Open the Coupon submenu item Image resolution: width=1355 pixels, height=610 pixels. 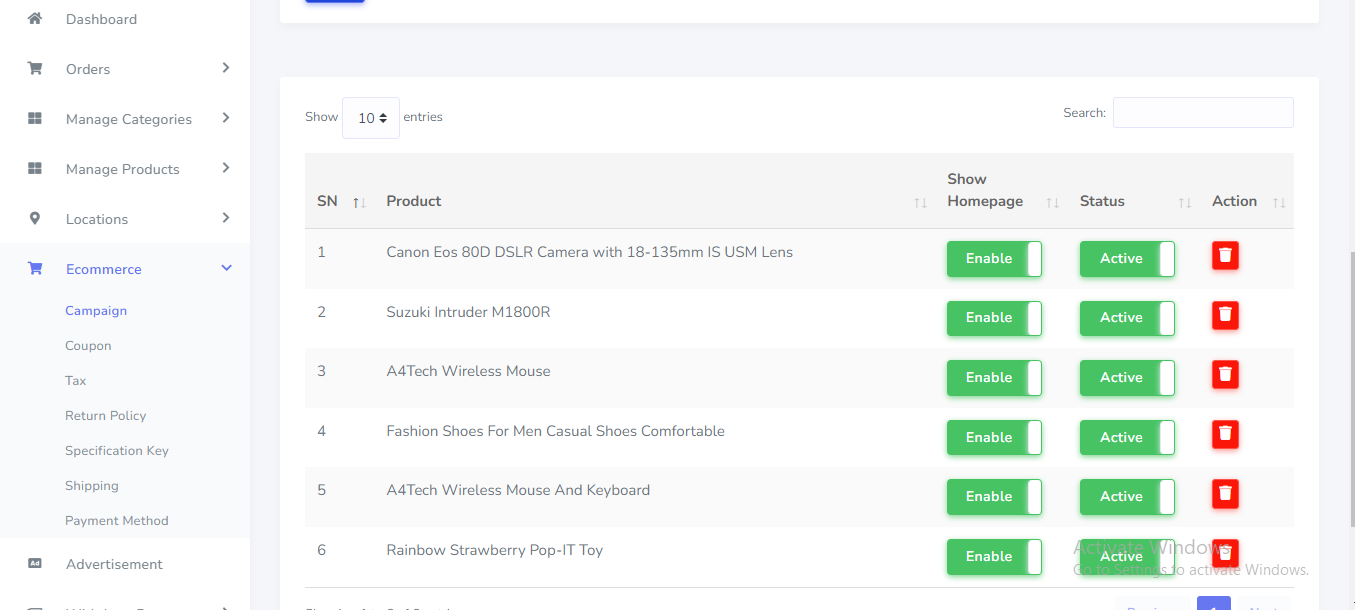pos(88,346)
